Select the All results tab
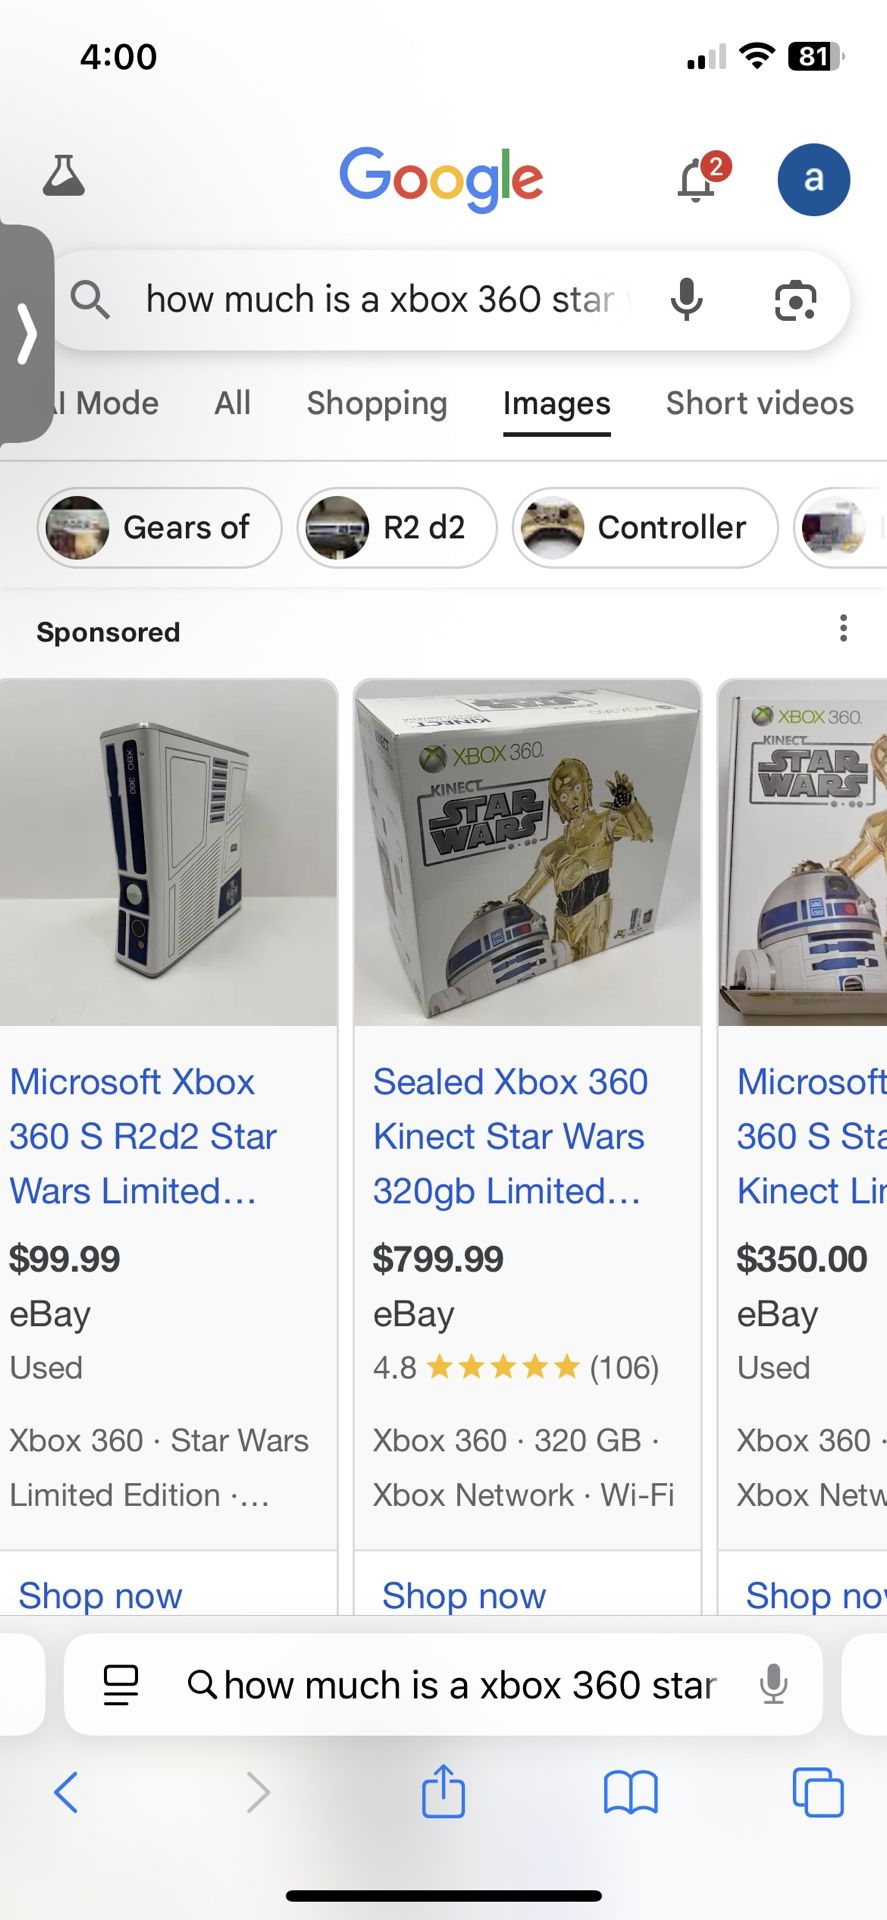Viewport: 887px width, 1920px height. [x=232, y=403]
